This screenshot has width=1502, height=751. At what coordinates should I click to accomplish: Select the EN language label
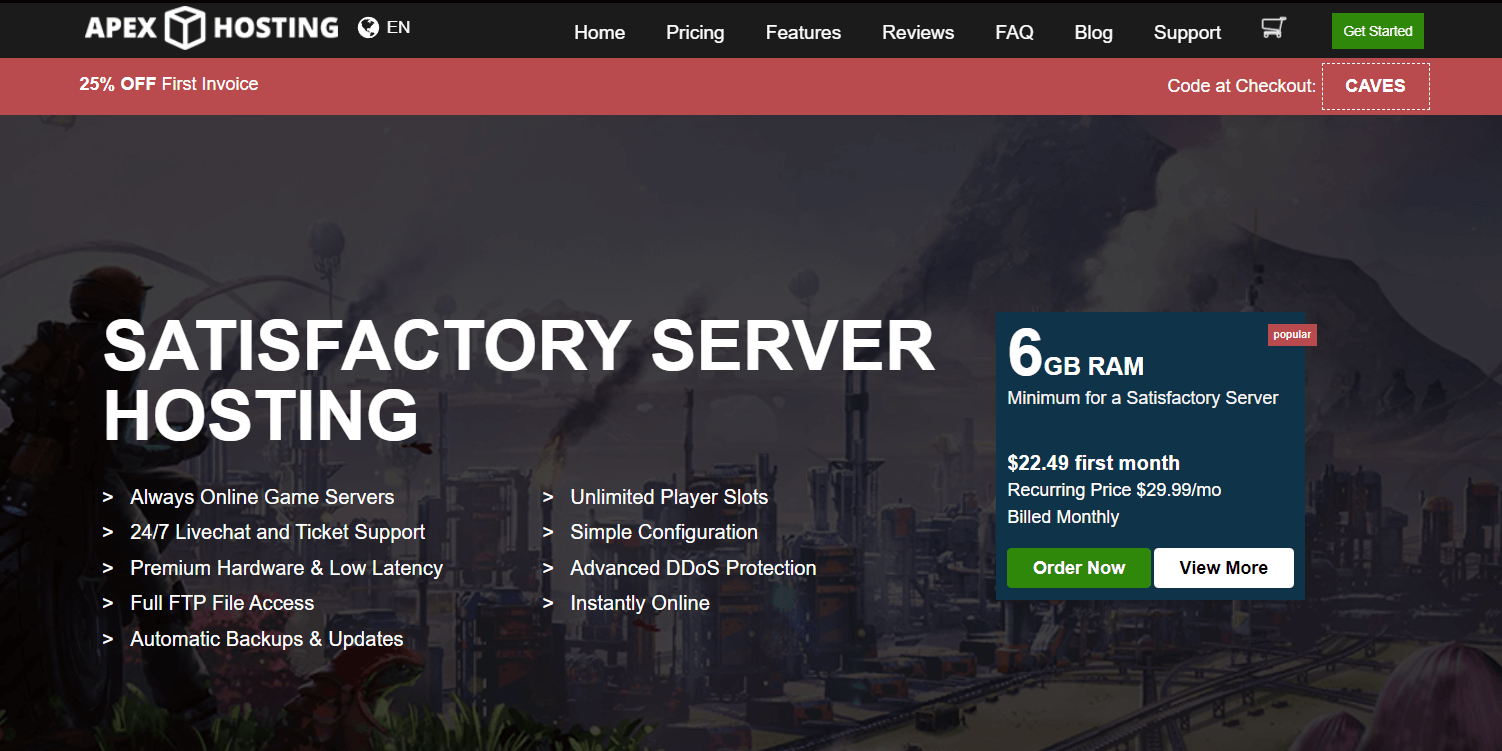click(398, 27)
